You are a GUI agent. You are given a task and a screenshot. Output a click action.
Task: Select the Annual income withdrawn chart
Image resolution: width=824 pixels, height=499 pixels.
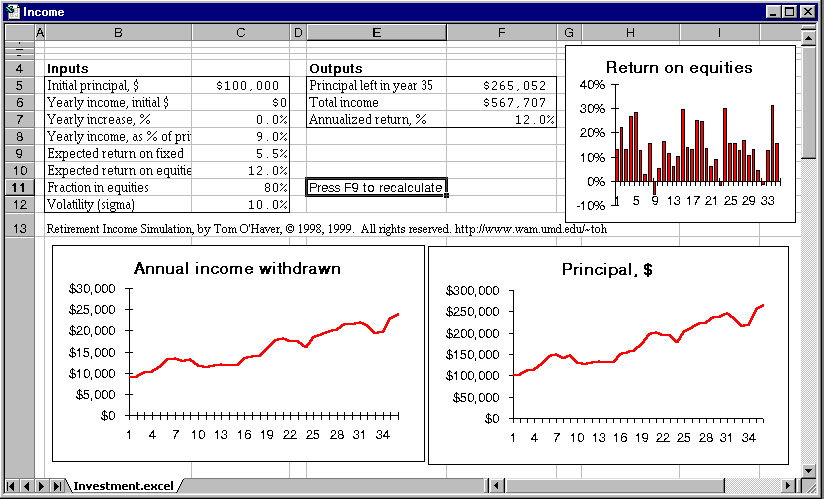click(x=237, y=353)
